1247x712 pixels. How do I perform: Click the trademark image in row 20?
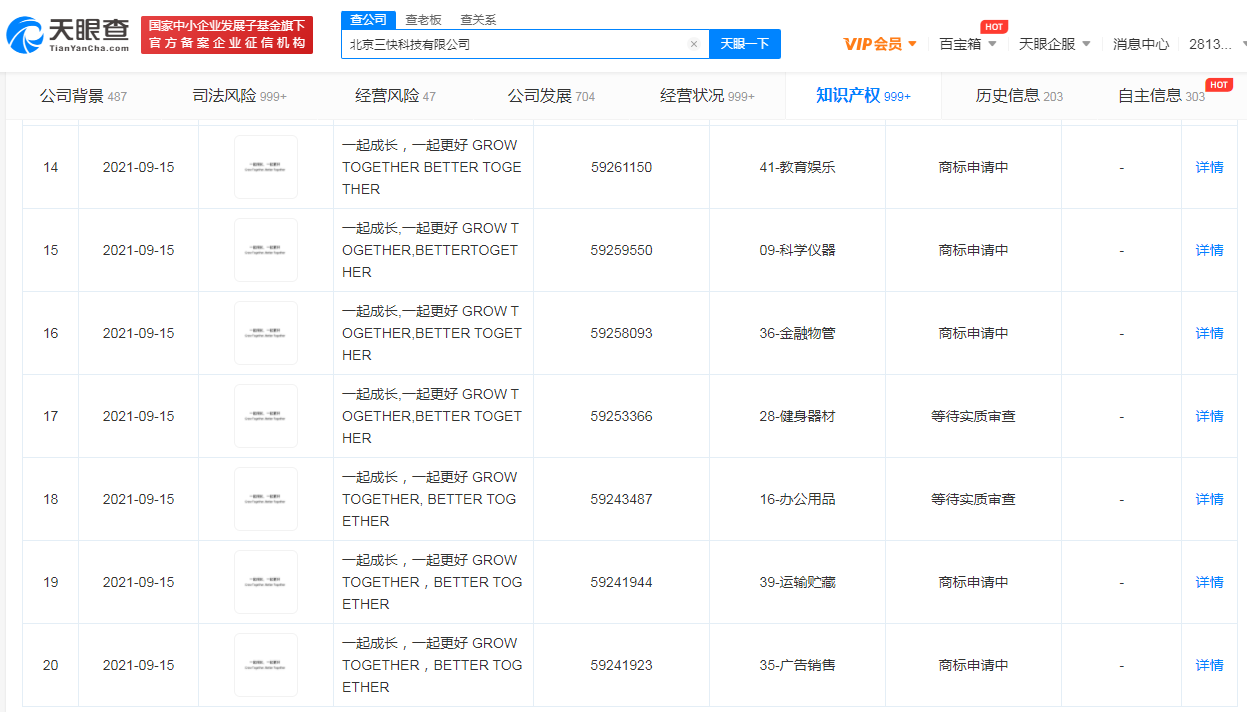pos(266,665)
